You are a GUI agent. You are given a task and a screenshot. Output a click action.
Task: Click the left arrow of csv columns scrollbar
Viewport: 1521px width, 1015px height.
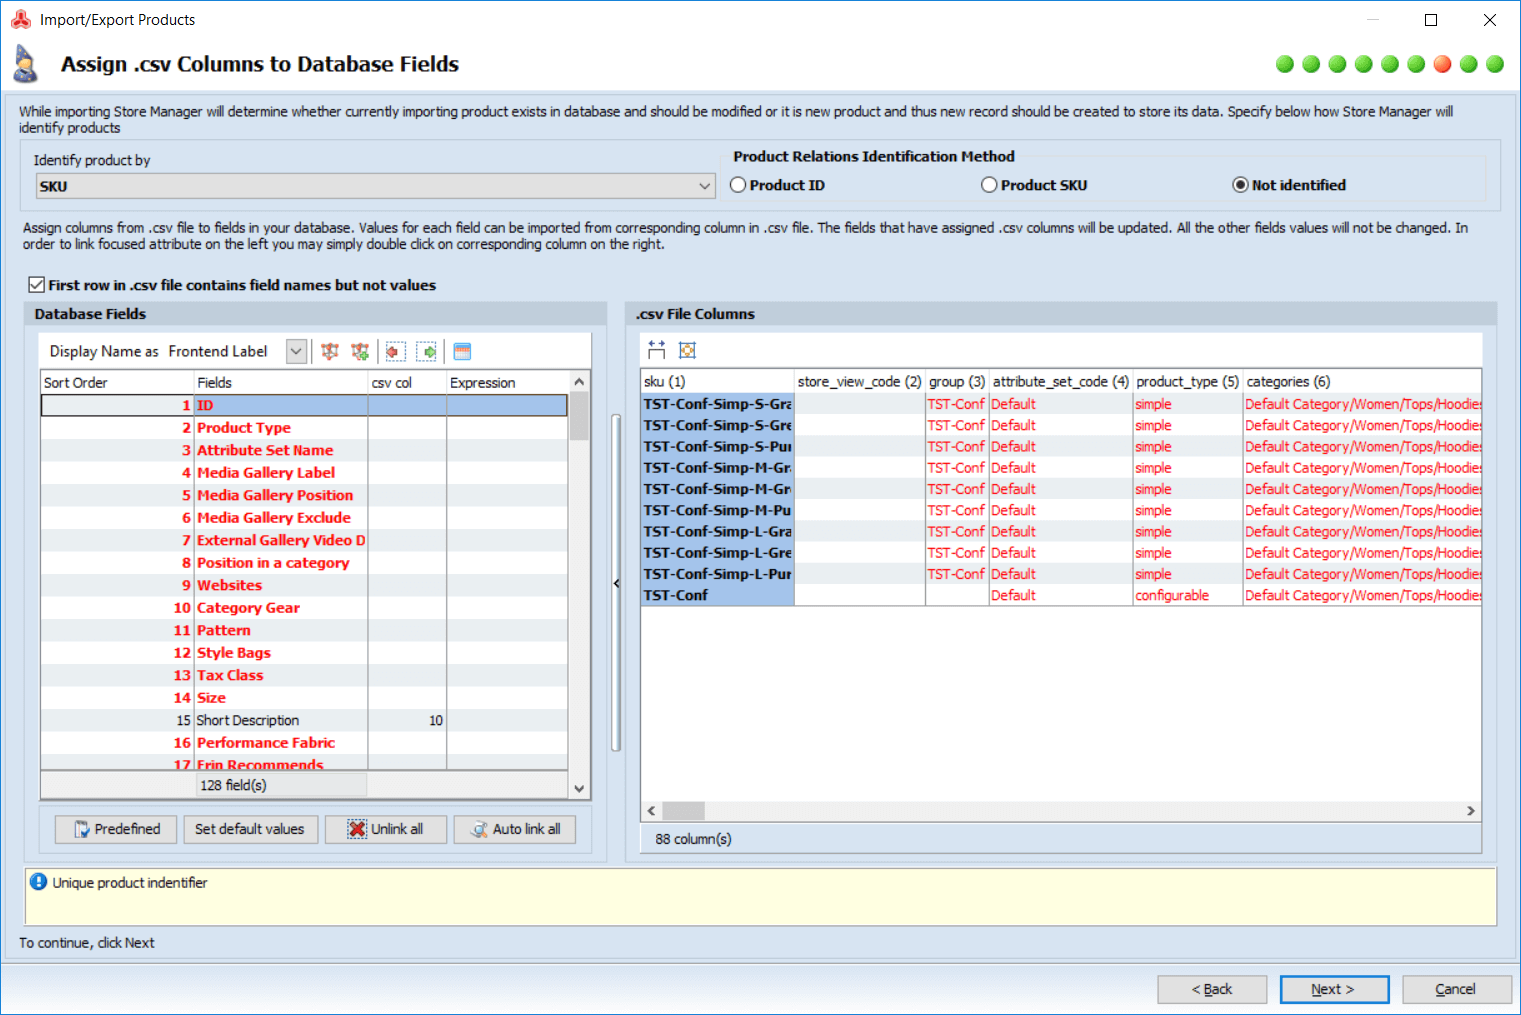pos(651,811)
